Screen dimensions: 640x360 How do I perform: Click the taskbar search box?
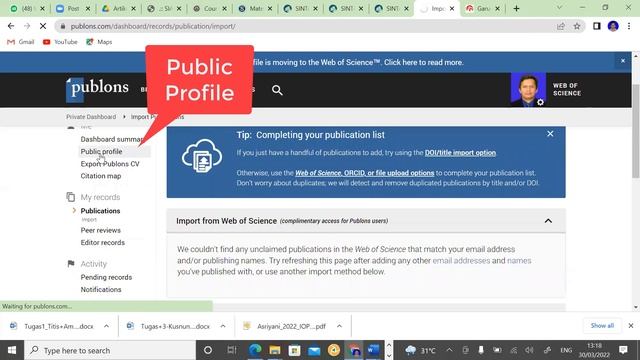click(110, 350)
